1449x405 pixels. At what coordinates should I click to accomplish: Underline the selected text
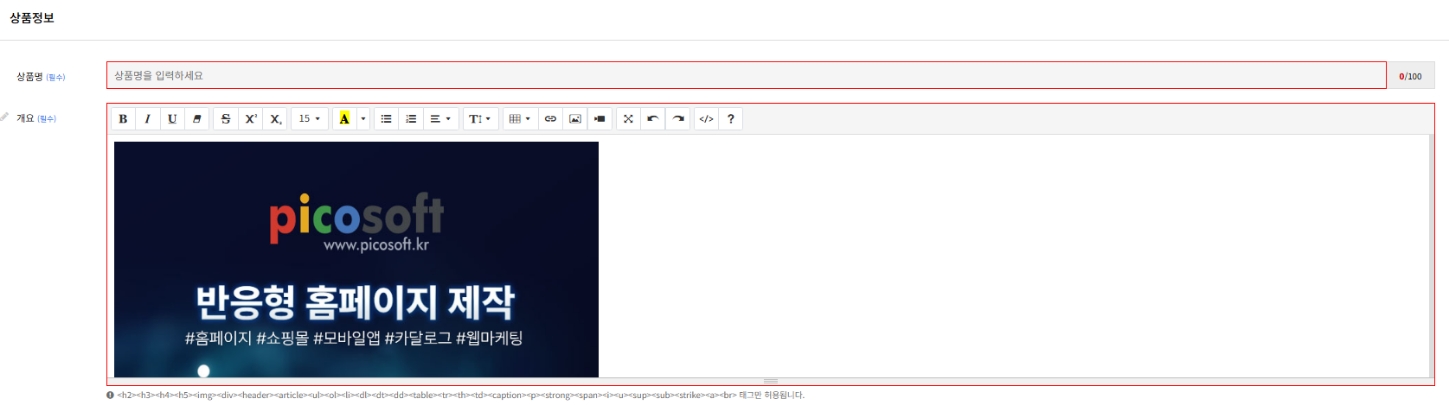click(172, 119)
